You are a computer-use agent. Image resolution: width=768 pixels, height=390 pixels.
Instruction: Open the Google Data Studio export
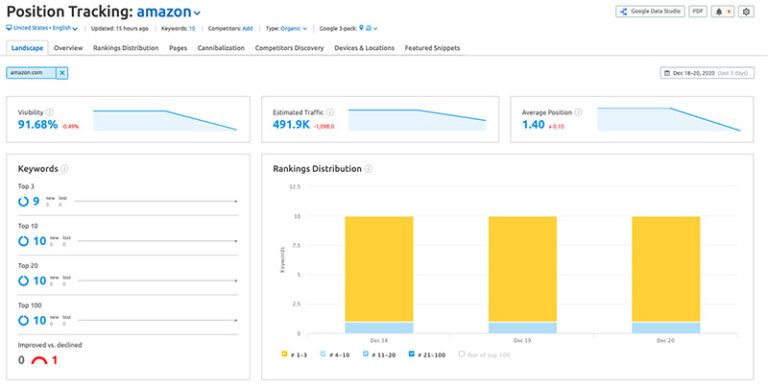coord(650,12)
